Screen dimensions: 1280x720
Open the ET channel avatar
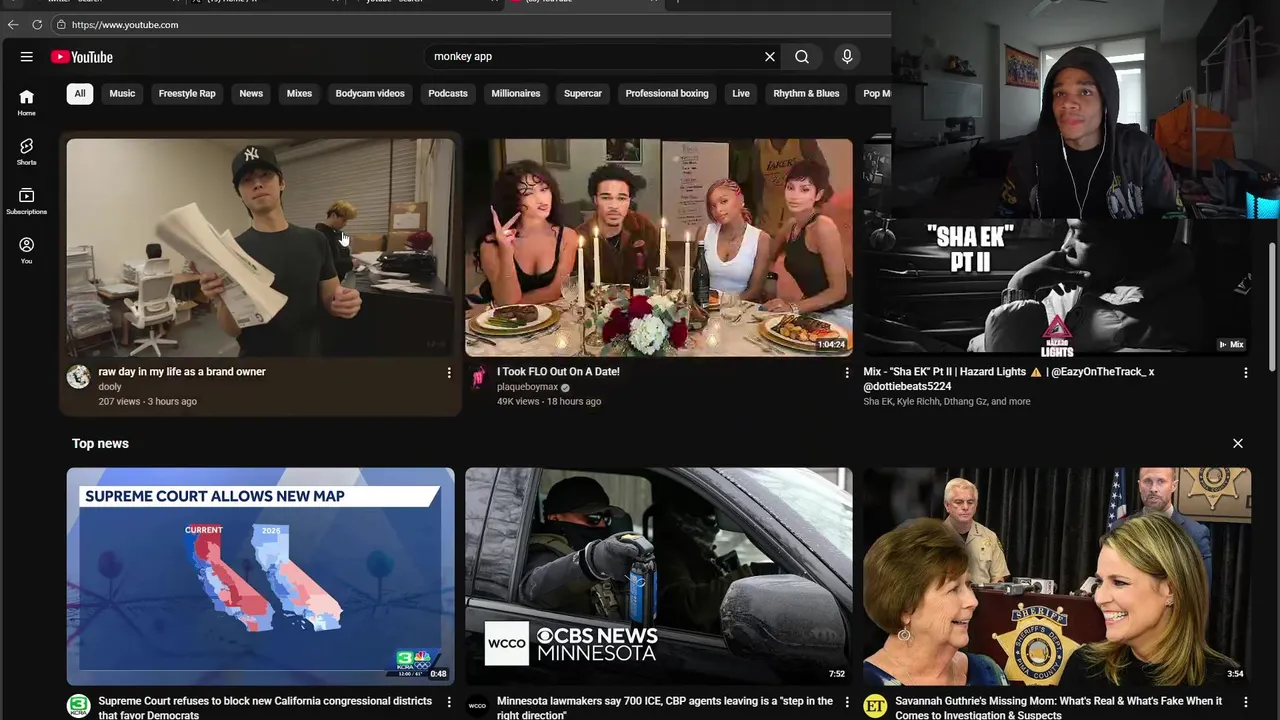coord(875,706)
